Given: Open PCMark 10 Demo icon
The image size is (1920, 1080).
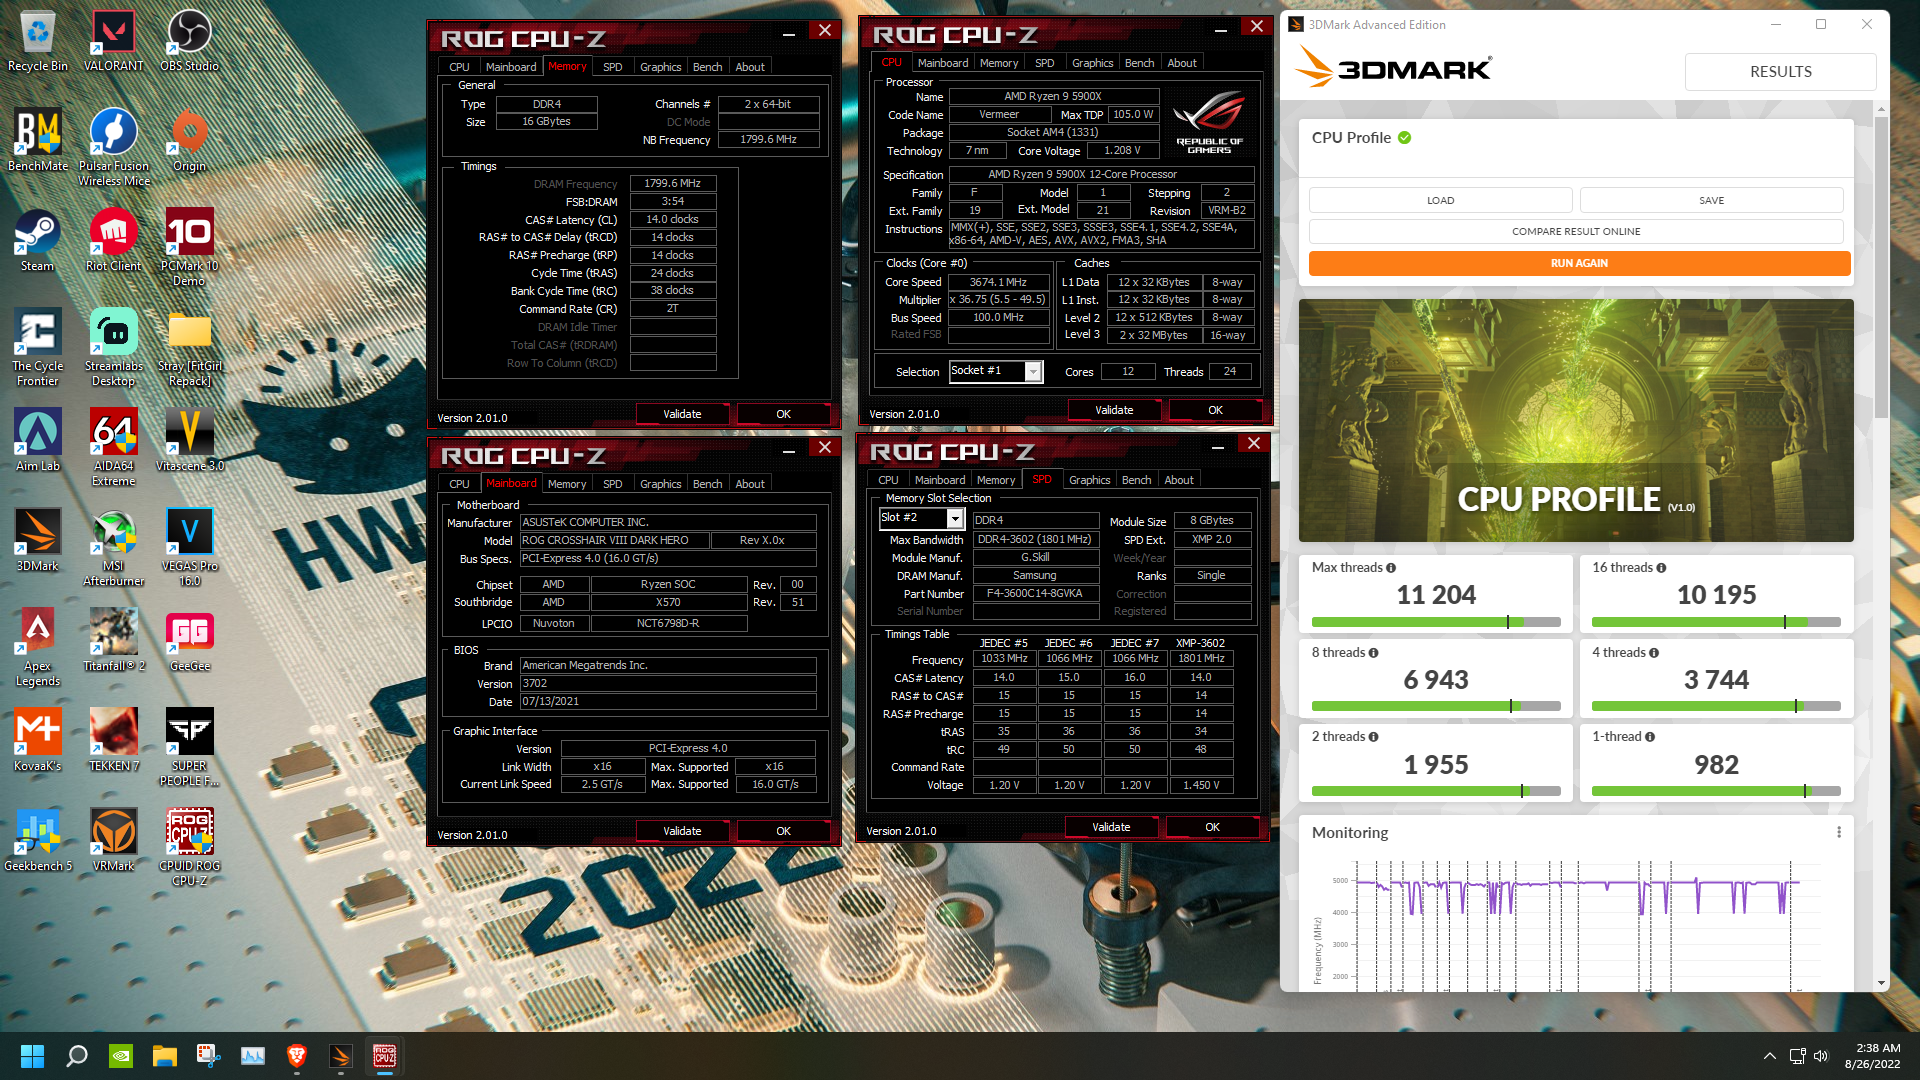Looking at the screenshot, I should (x=189, y=248).
